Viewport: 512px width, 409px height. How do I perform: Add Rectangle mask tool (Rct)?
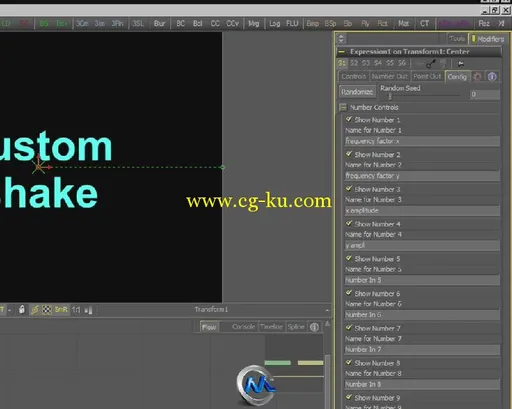[x=382, y=24]
